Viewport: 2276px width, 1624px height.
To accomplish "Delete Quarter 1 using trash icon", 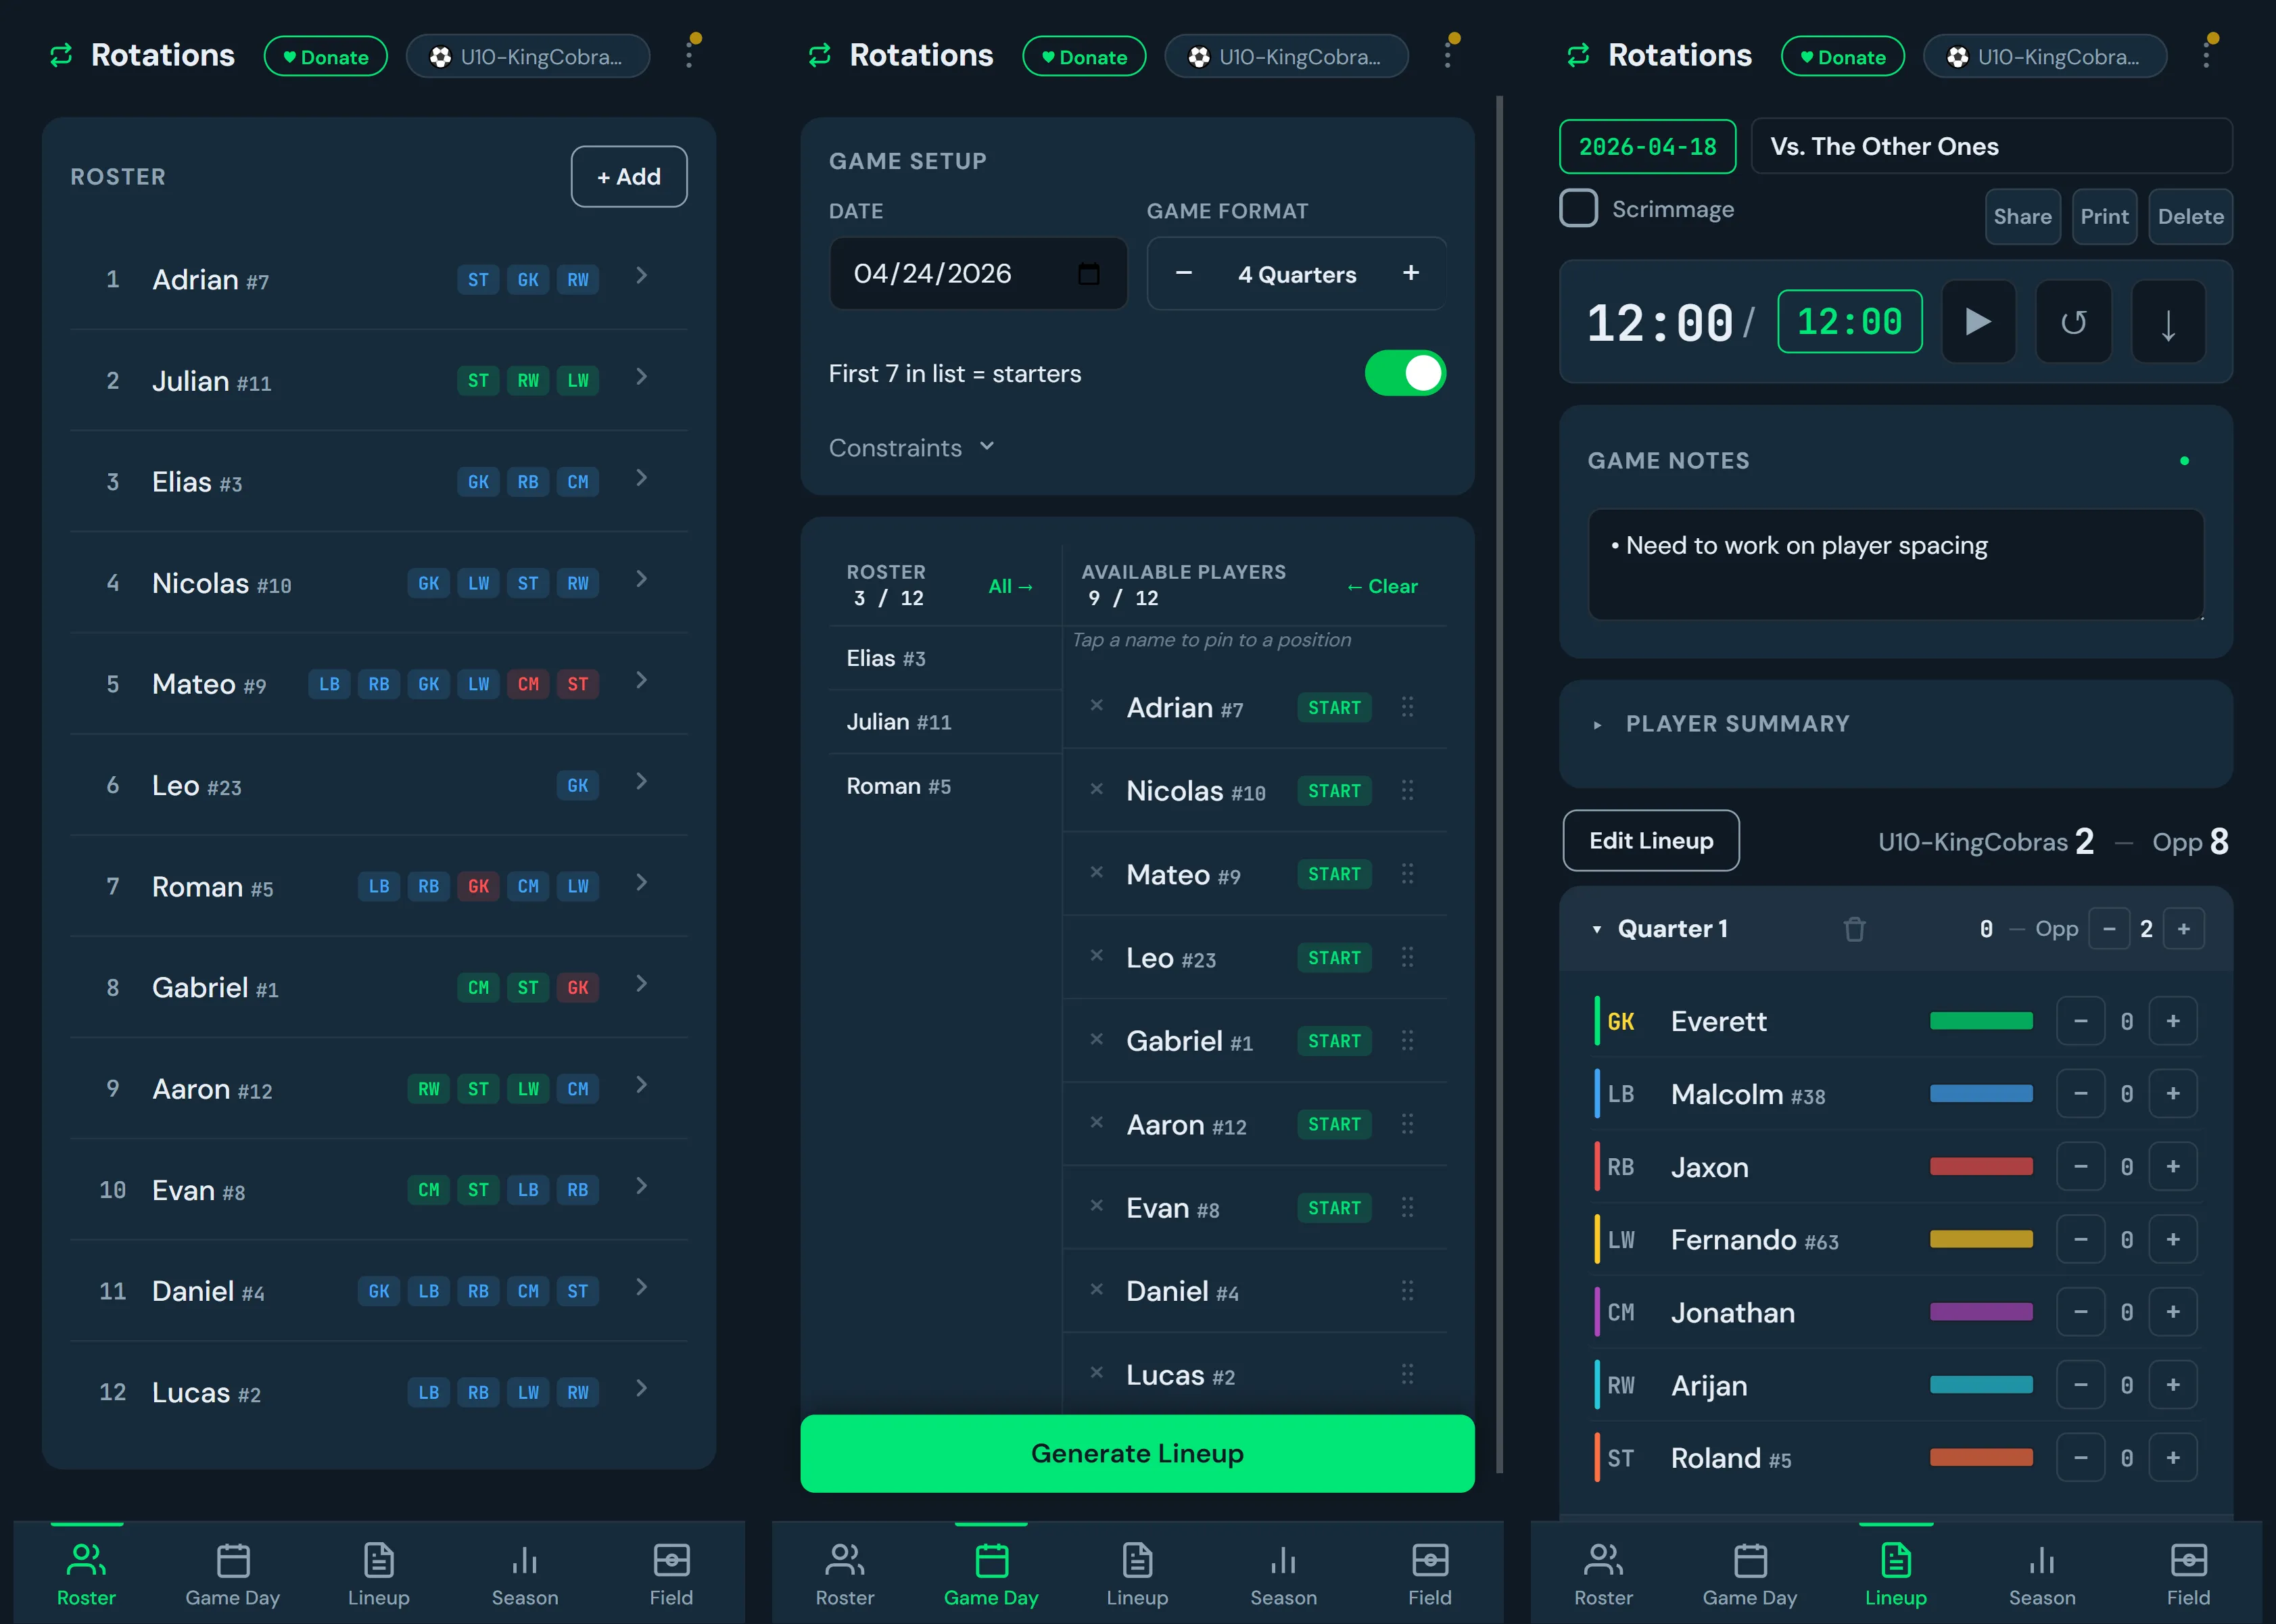I will pos(1854,929).
